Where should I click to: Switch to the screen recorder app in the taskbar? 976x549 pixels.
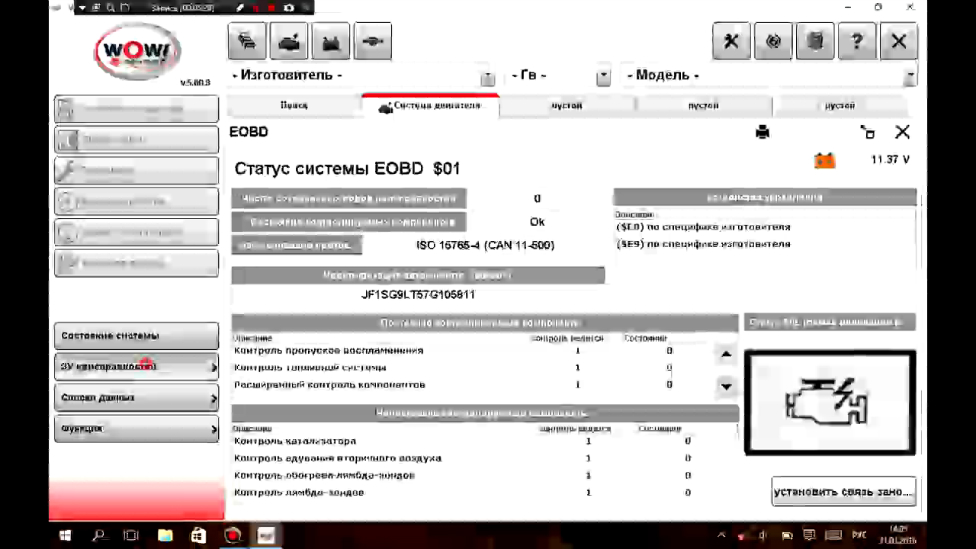point(233,535)
